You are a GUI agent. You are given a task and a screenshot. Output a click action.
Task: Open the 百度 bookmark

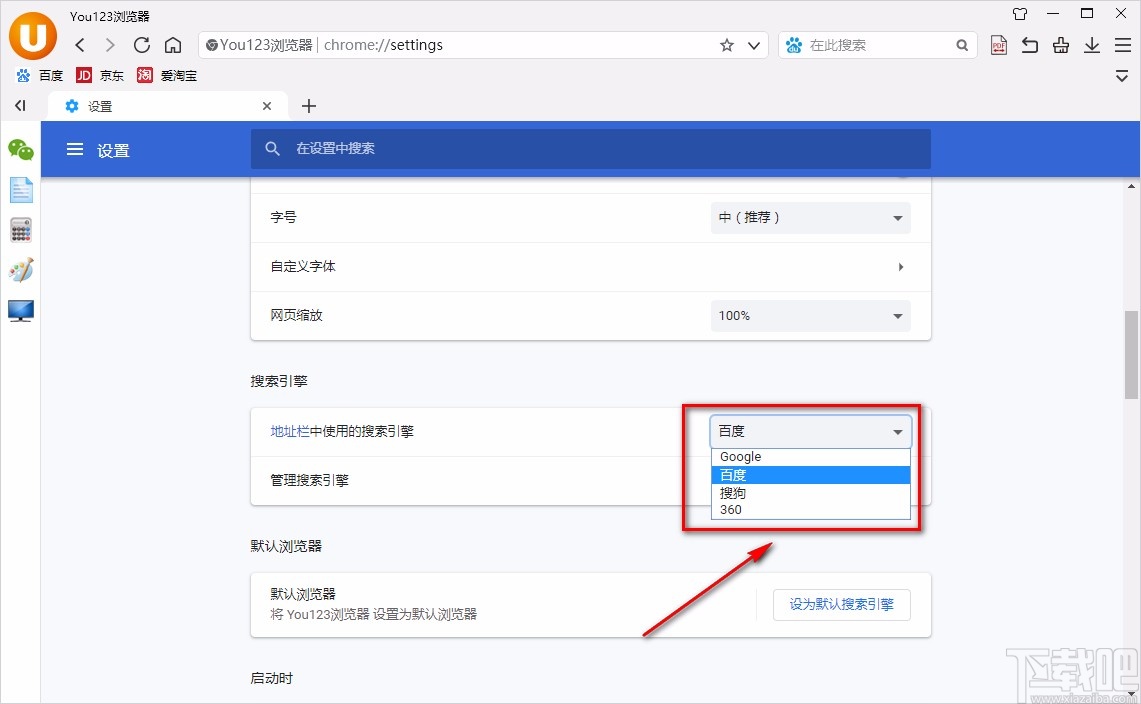click(x=40, y=76)
